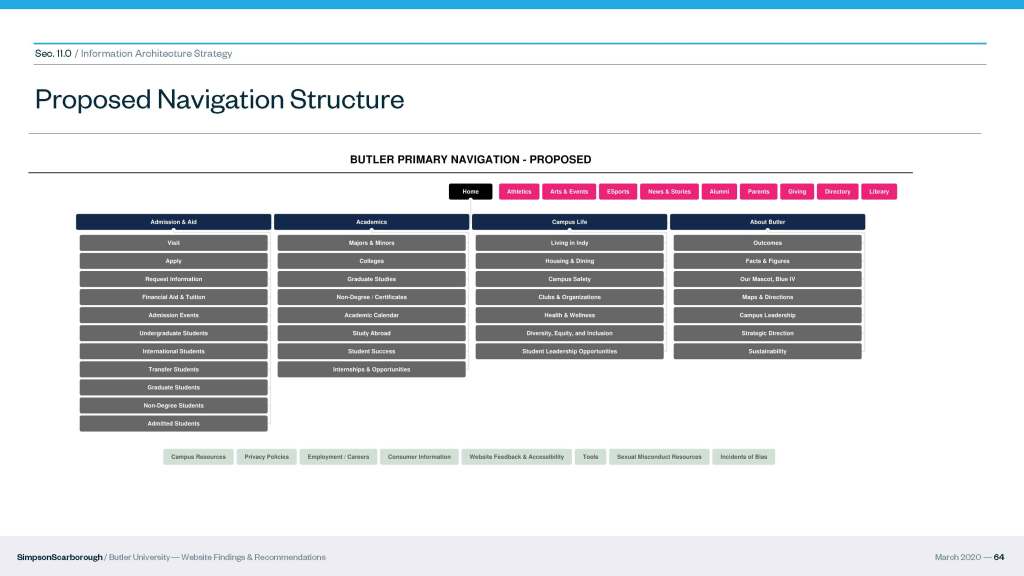This screenshot has height=576, width=1024.
Task: Select Our Mascot, Blue IV item
Action: click(767, 279)
